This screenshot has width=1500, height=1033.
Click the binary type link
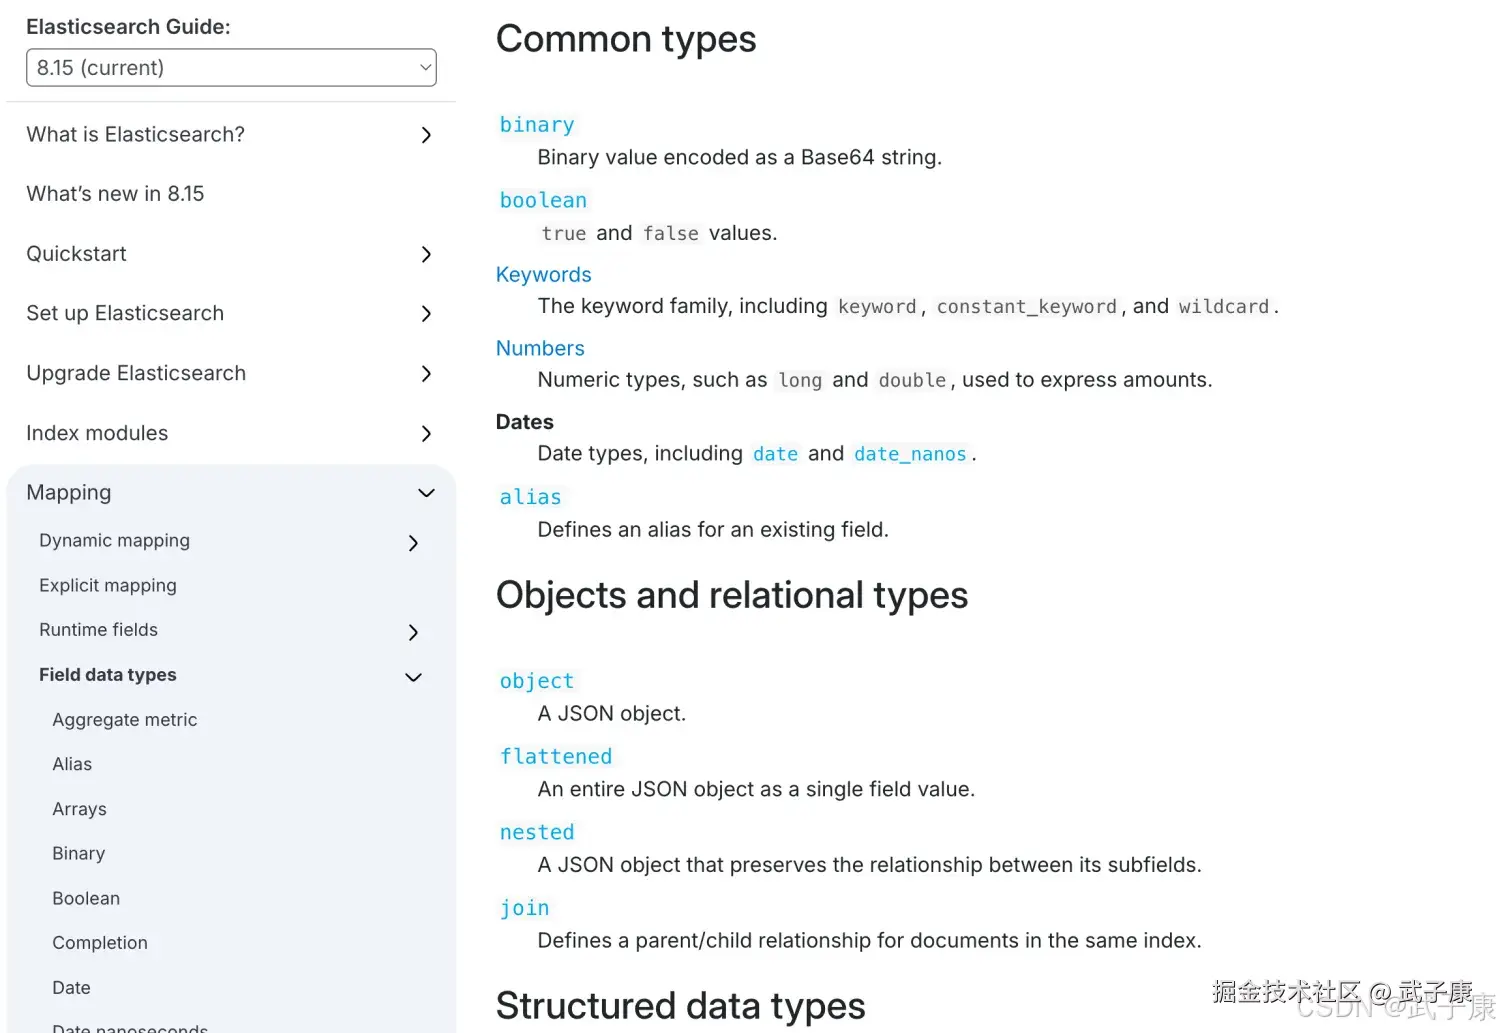537,125
